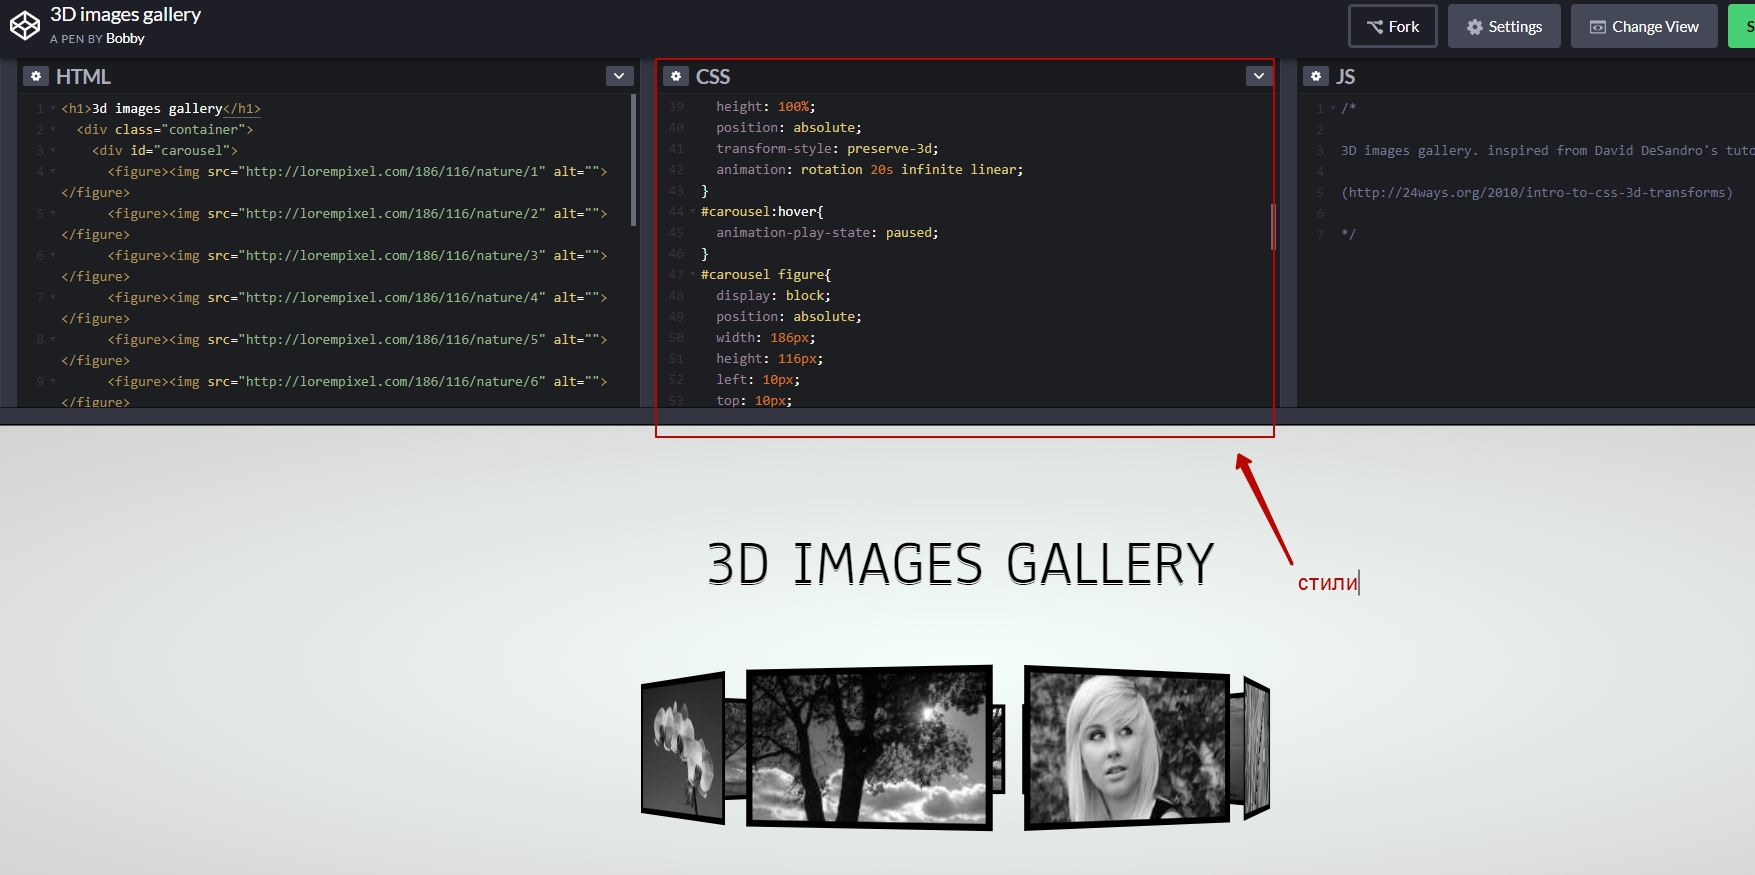Click the 3D images gallery pen title
Screen dimensions: 1755x875
(125, 14)
